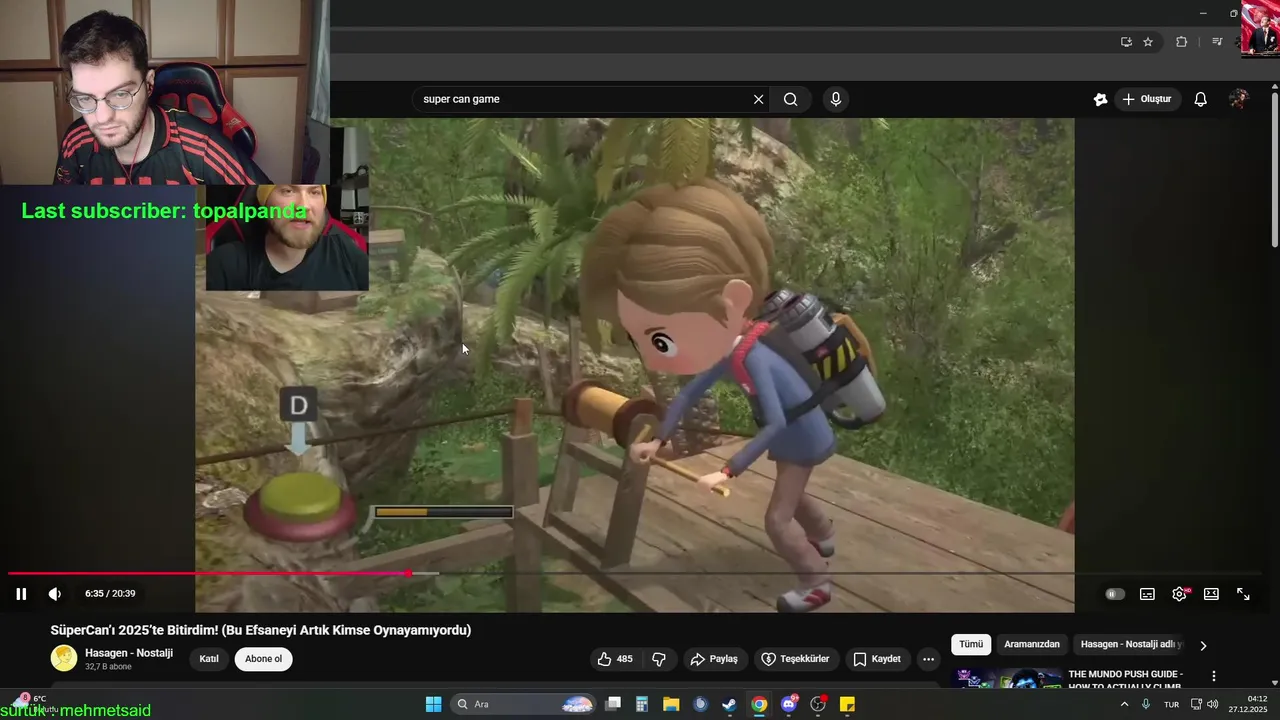Click the Teşekkürler thanks button
Screen dimensions: 1280x720
click(x=795, y=659)
